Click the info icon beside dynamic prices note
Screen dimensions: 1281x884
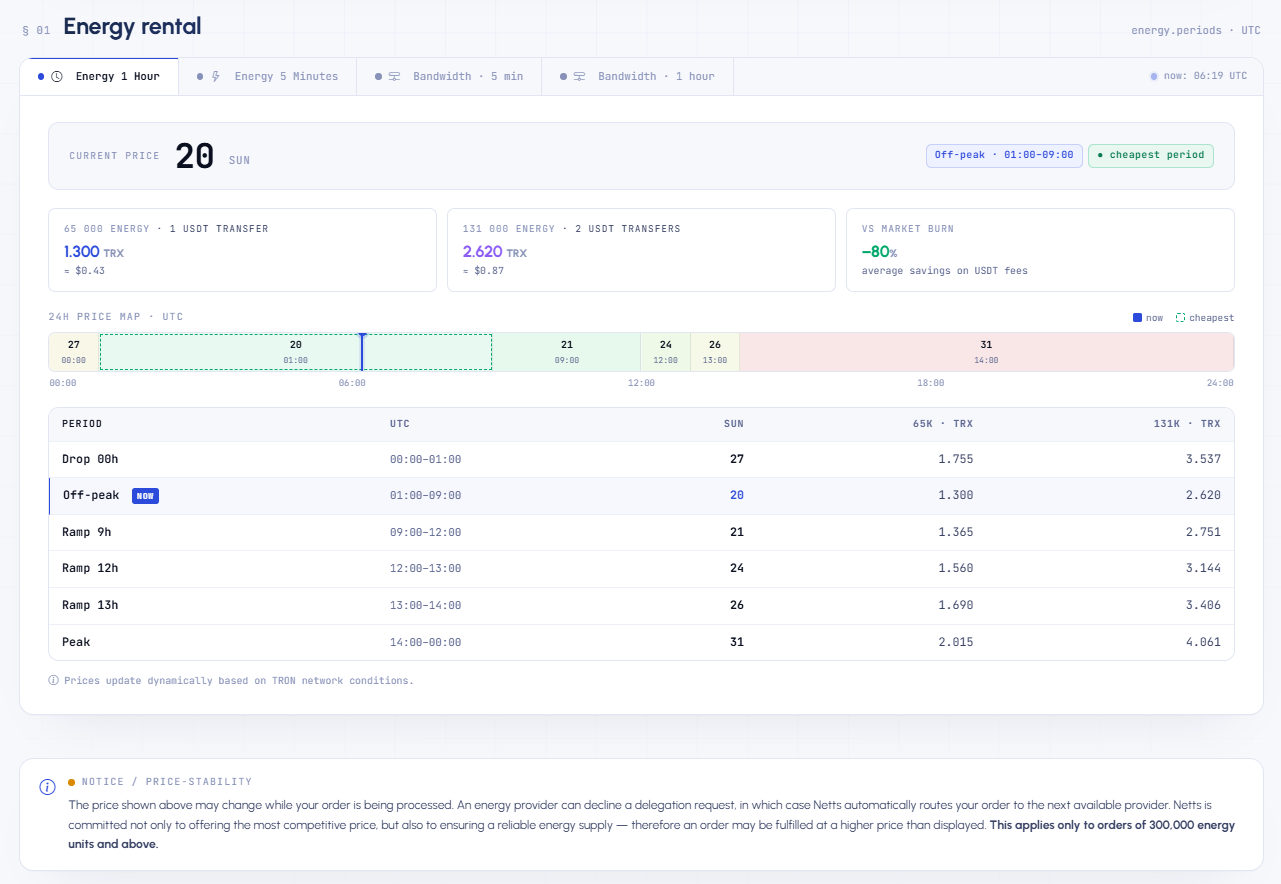[x=54, y=680]
